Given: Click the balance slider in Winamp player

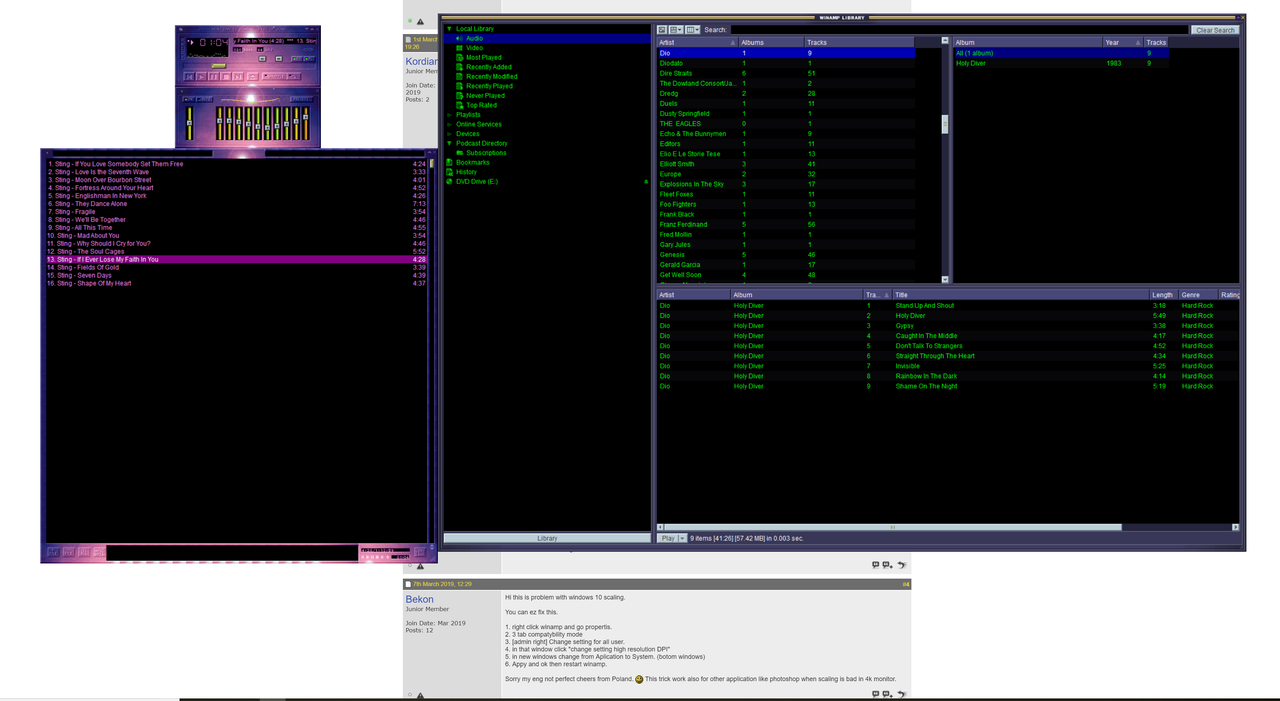Looking at the screenshot, I should [279, 58].
